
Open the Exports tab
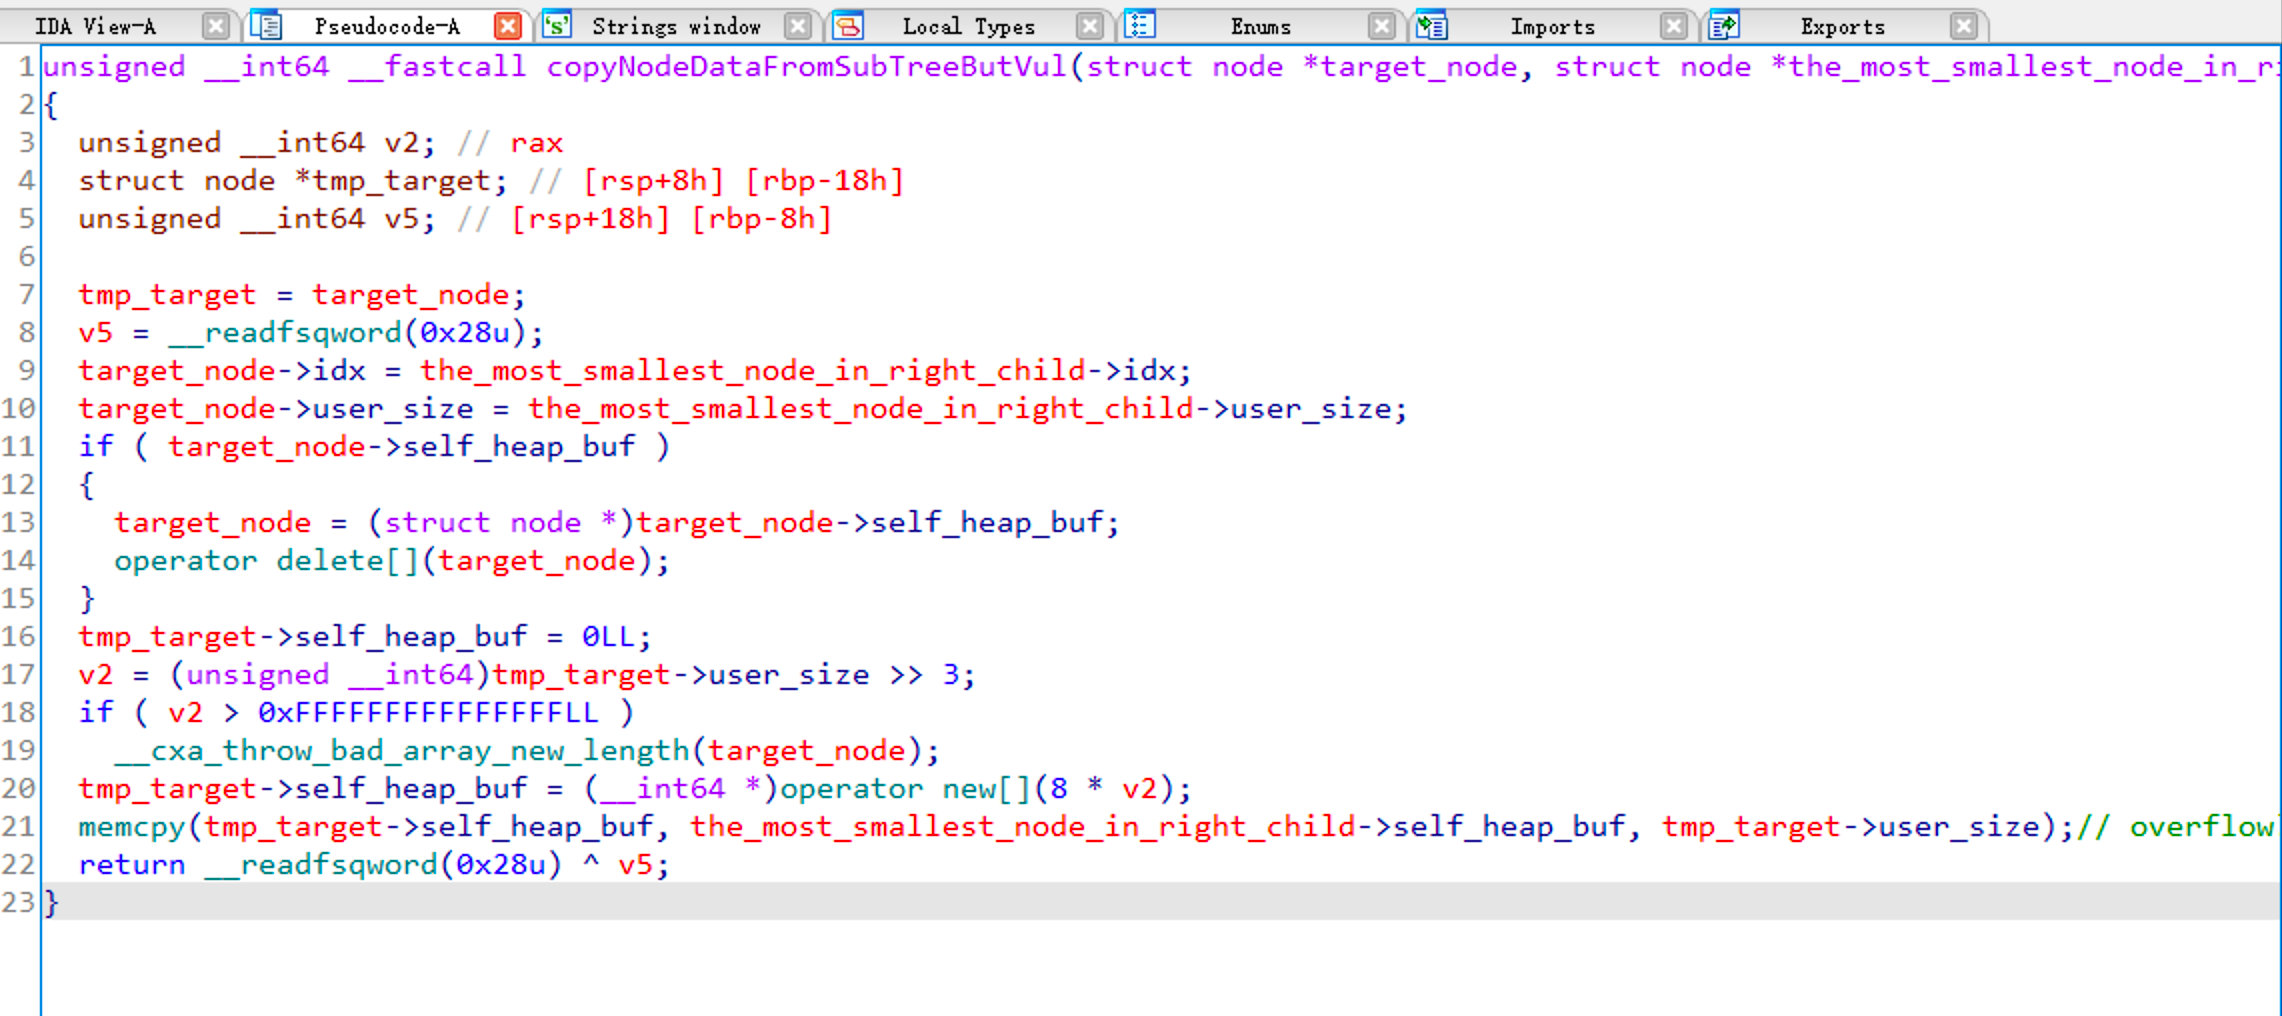[1843, 26]
